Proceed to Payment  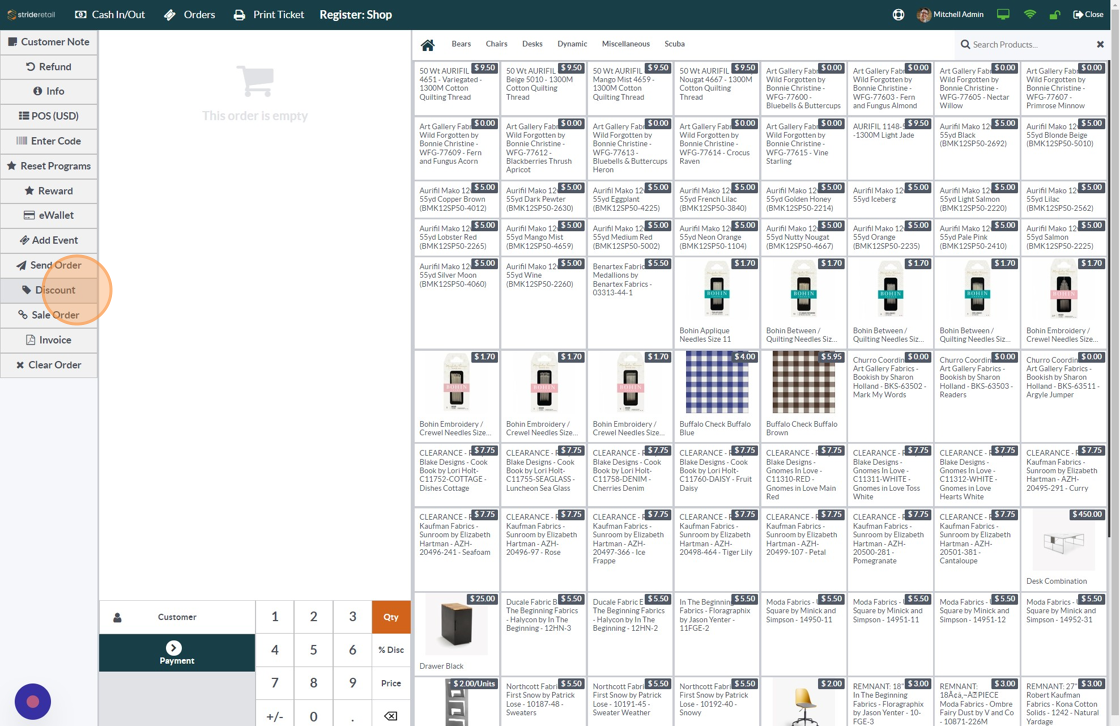click(x=177, y=652)
